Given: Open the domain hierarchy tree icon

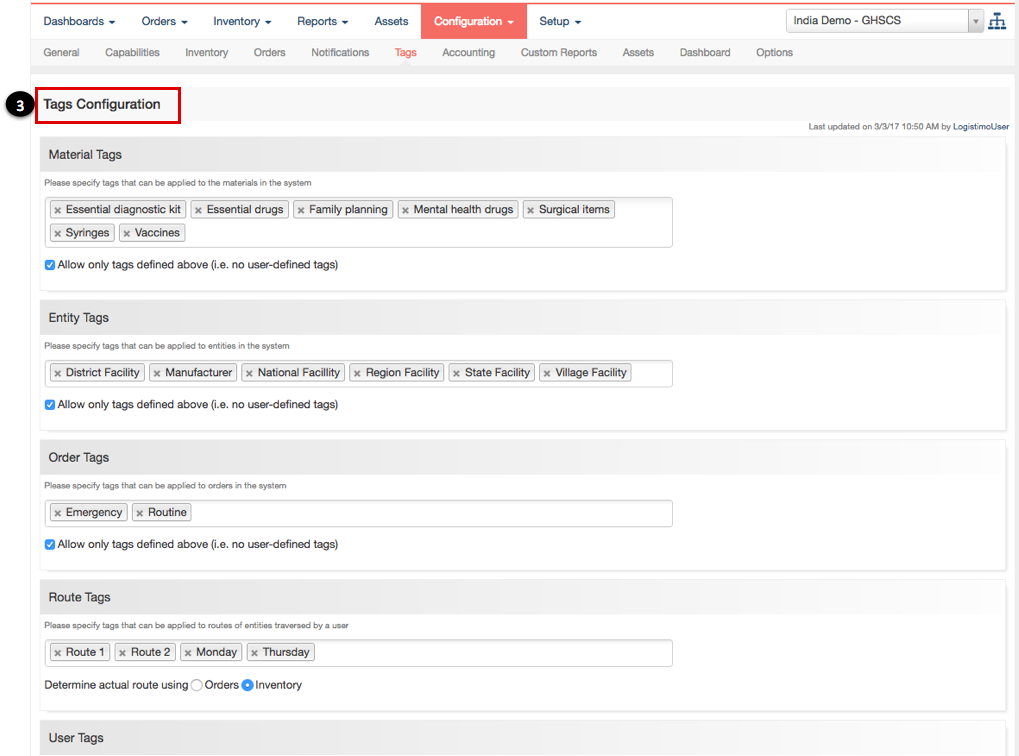Looking at the screenshot, I should click(x=997, y=21).
